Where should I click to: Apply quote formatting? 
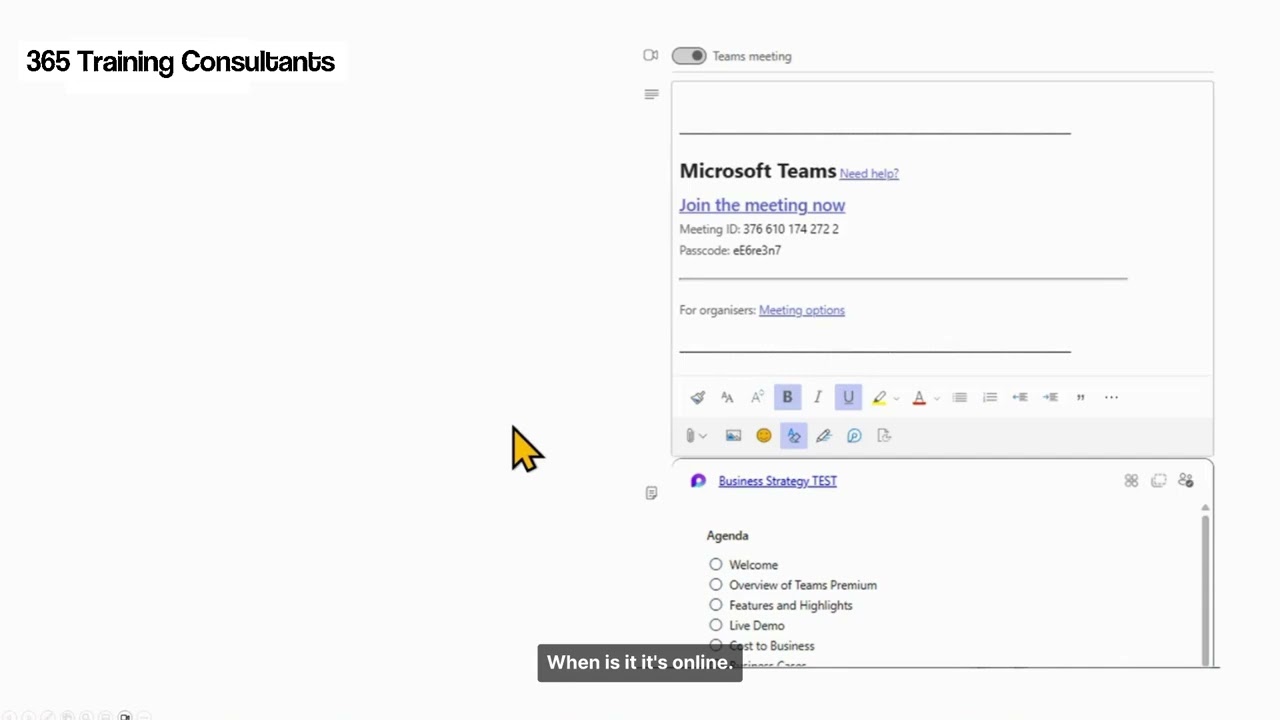tap(1080, 397)
